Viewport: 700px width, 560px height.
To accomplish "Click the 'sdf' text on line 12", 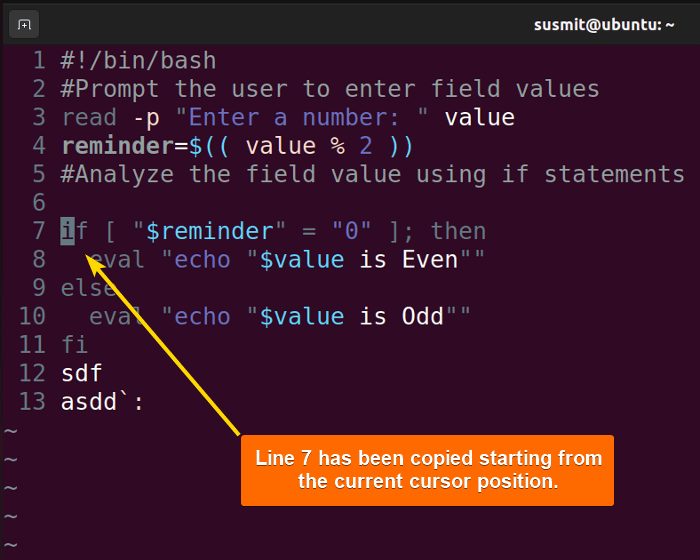I will coord(82,373).
